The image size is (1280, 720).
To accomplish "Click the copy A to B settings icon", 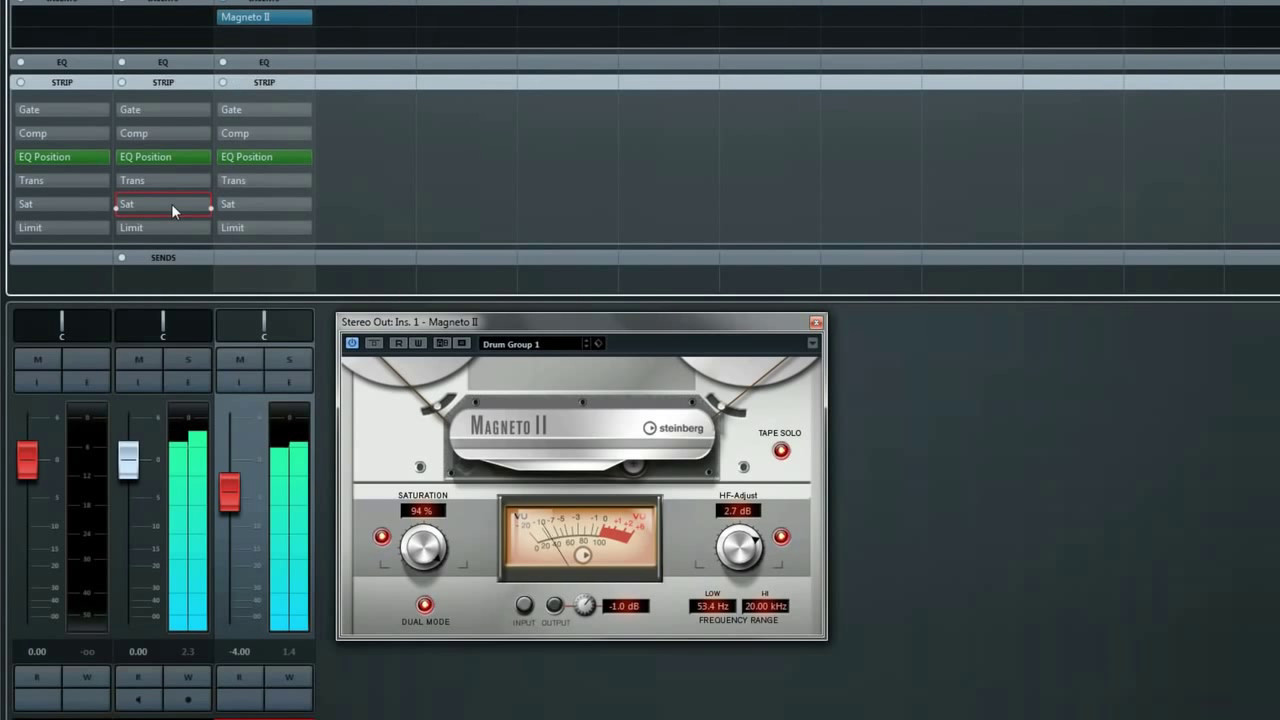I will [461, 343].
